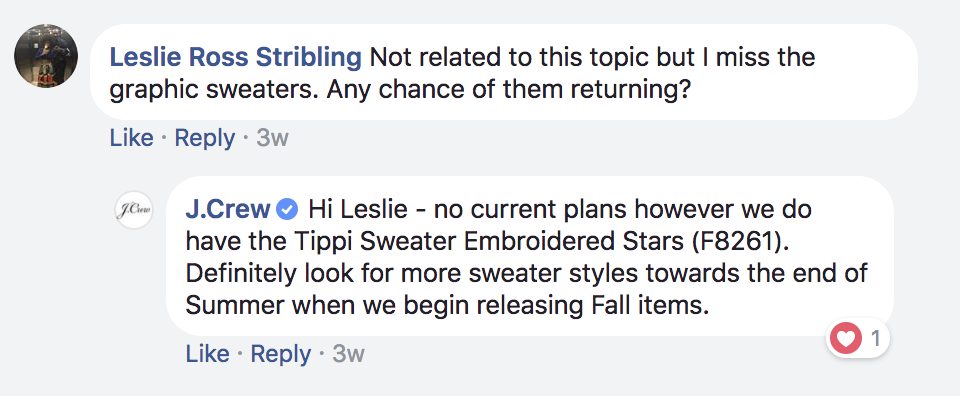
Task: Click the phrase graphic sweaters in comment
Action: [x=214, y=91]
